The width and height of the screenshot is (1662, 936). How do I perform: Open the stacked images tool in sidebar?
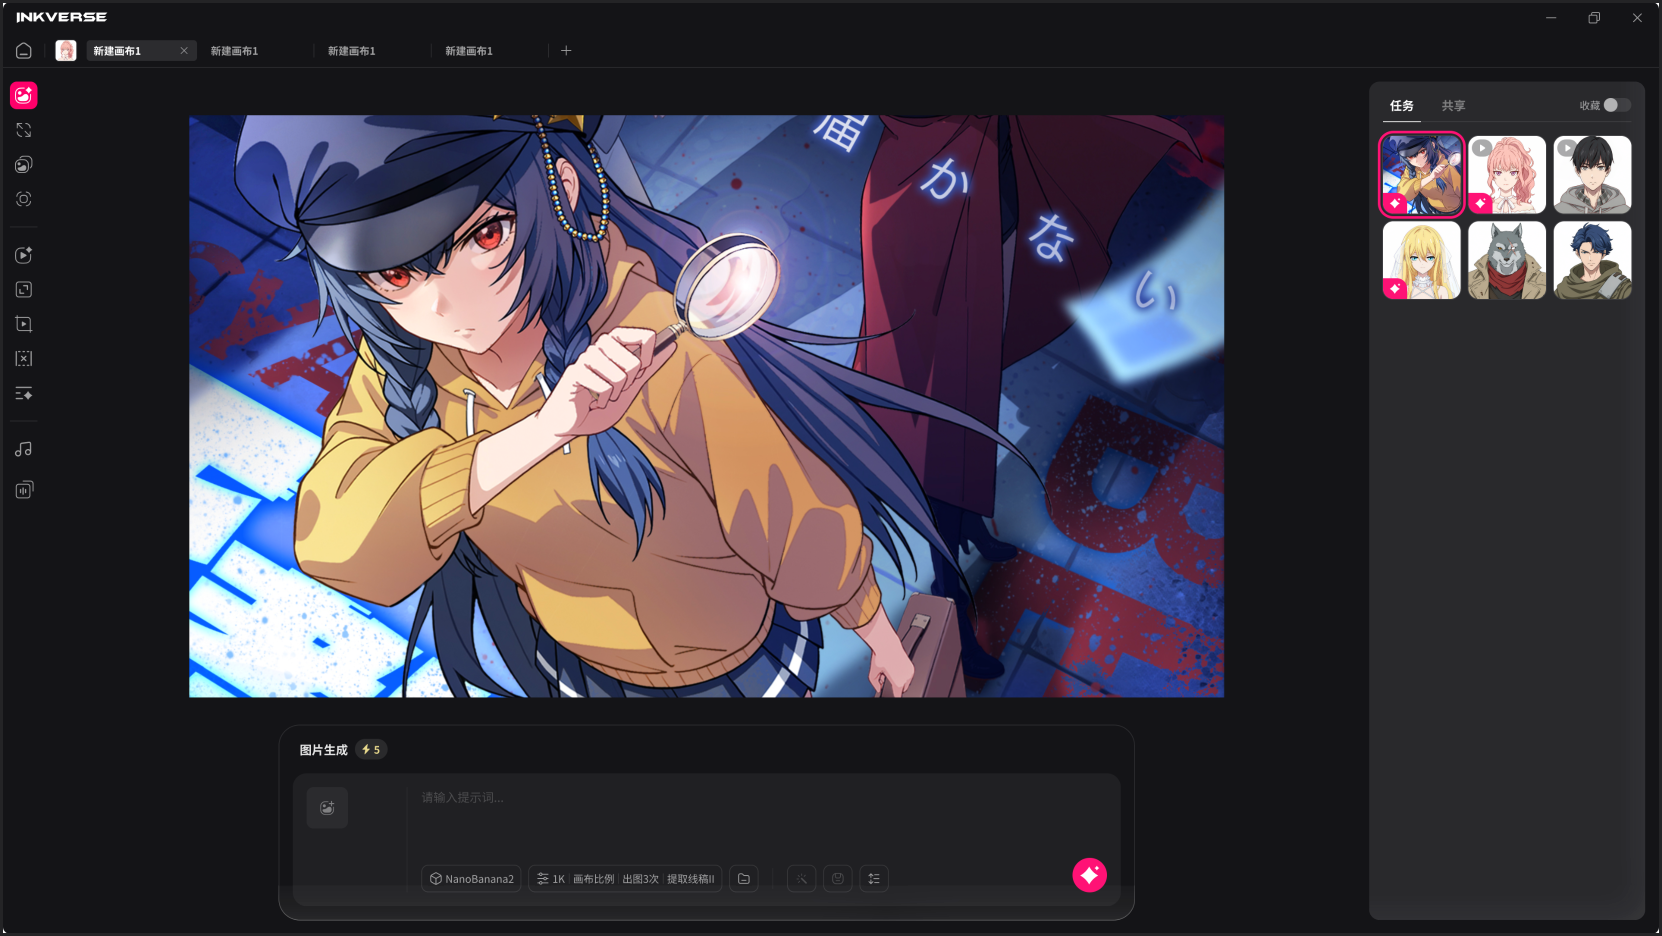tap(24, 165)
